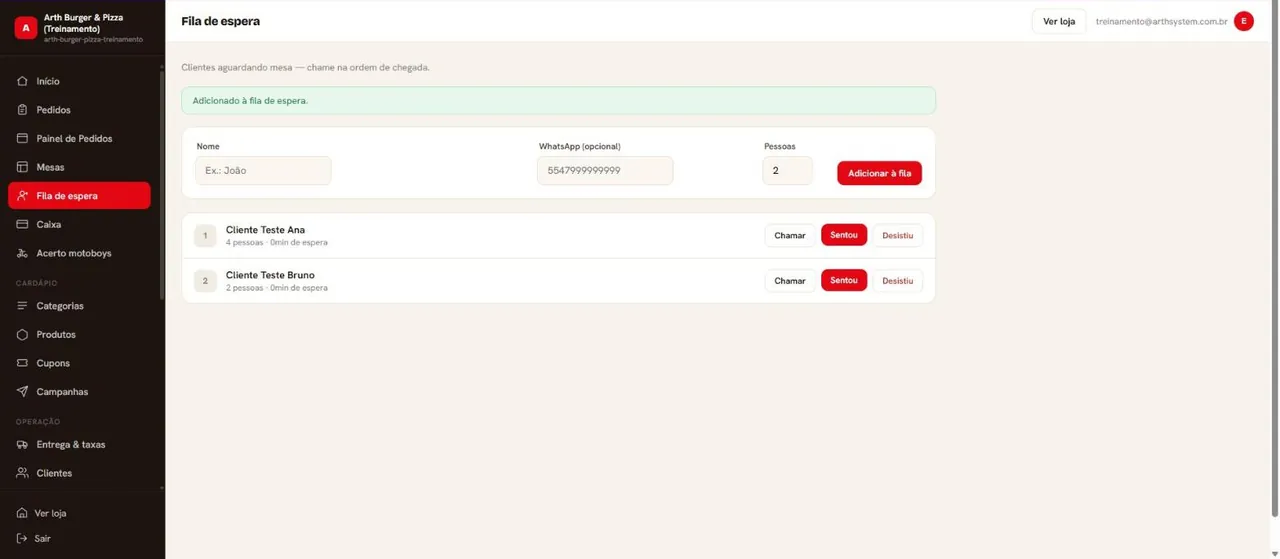Viewport: 1280px width, 559px height.
Task: Click the position 2 badge
Action: pyautogui.click(x=205, y=281)
